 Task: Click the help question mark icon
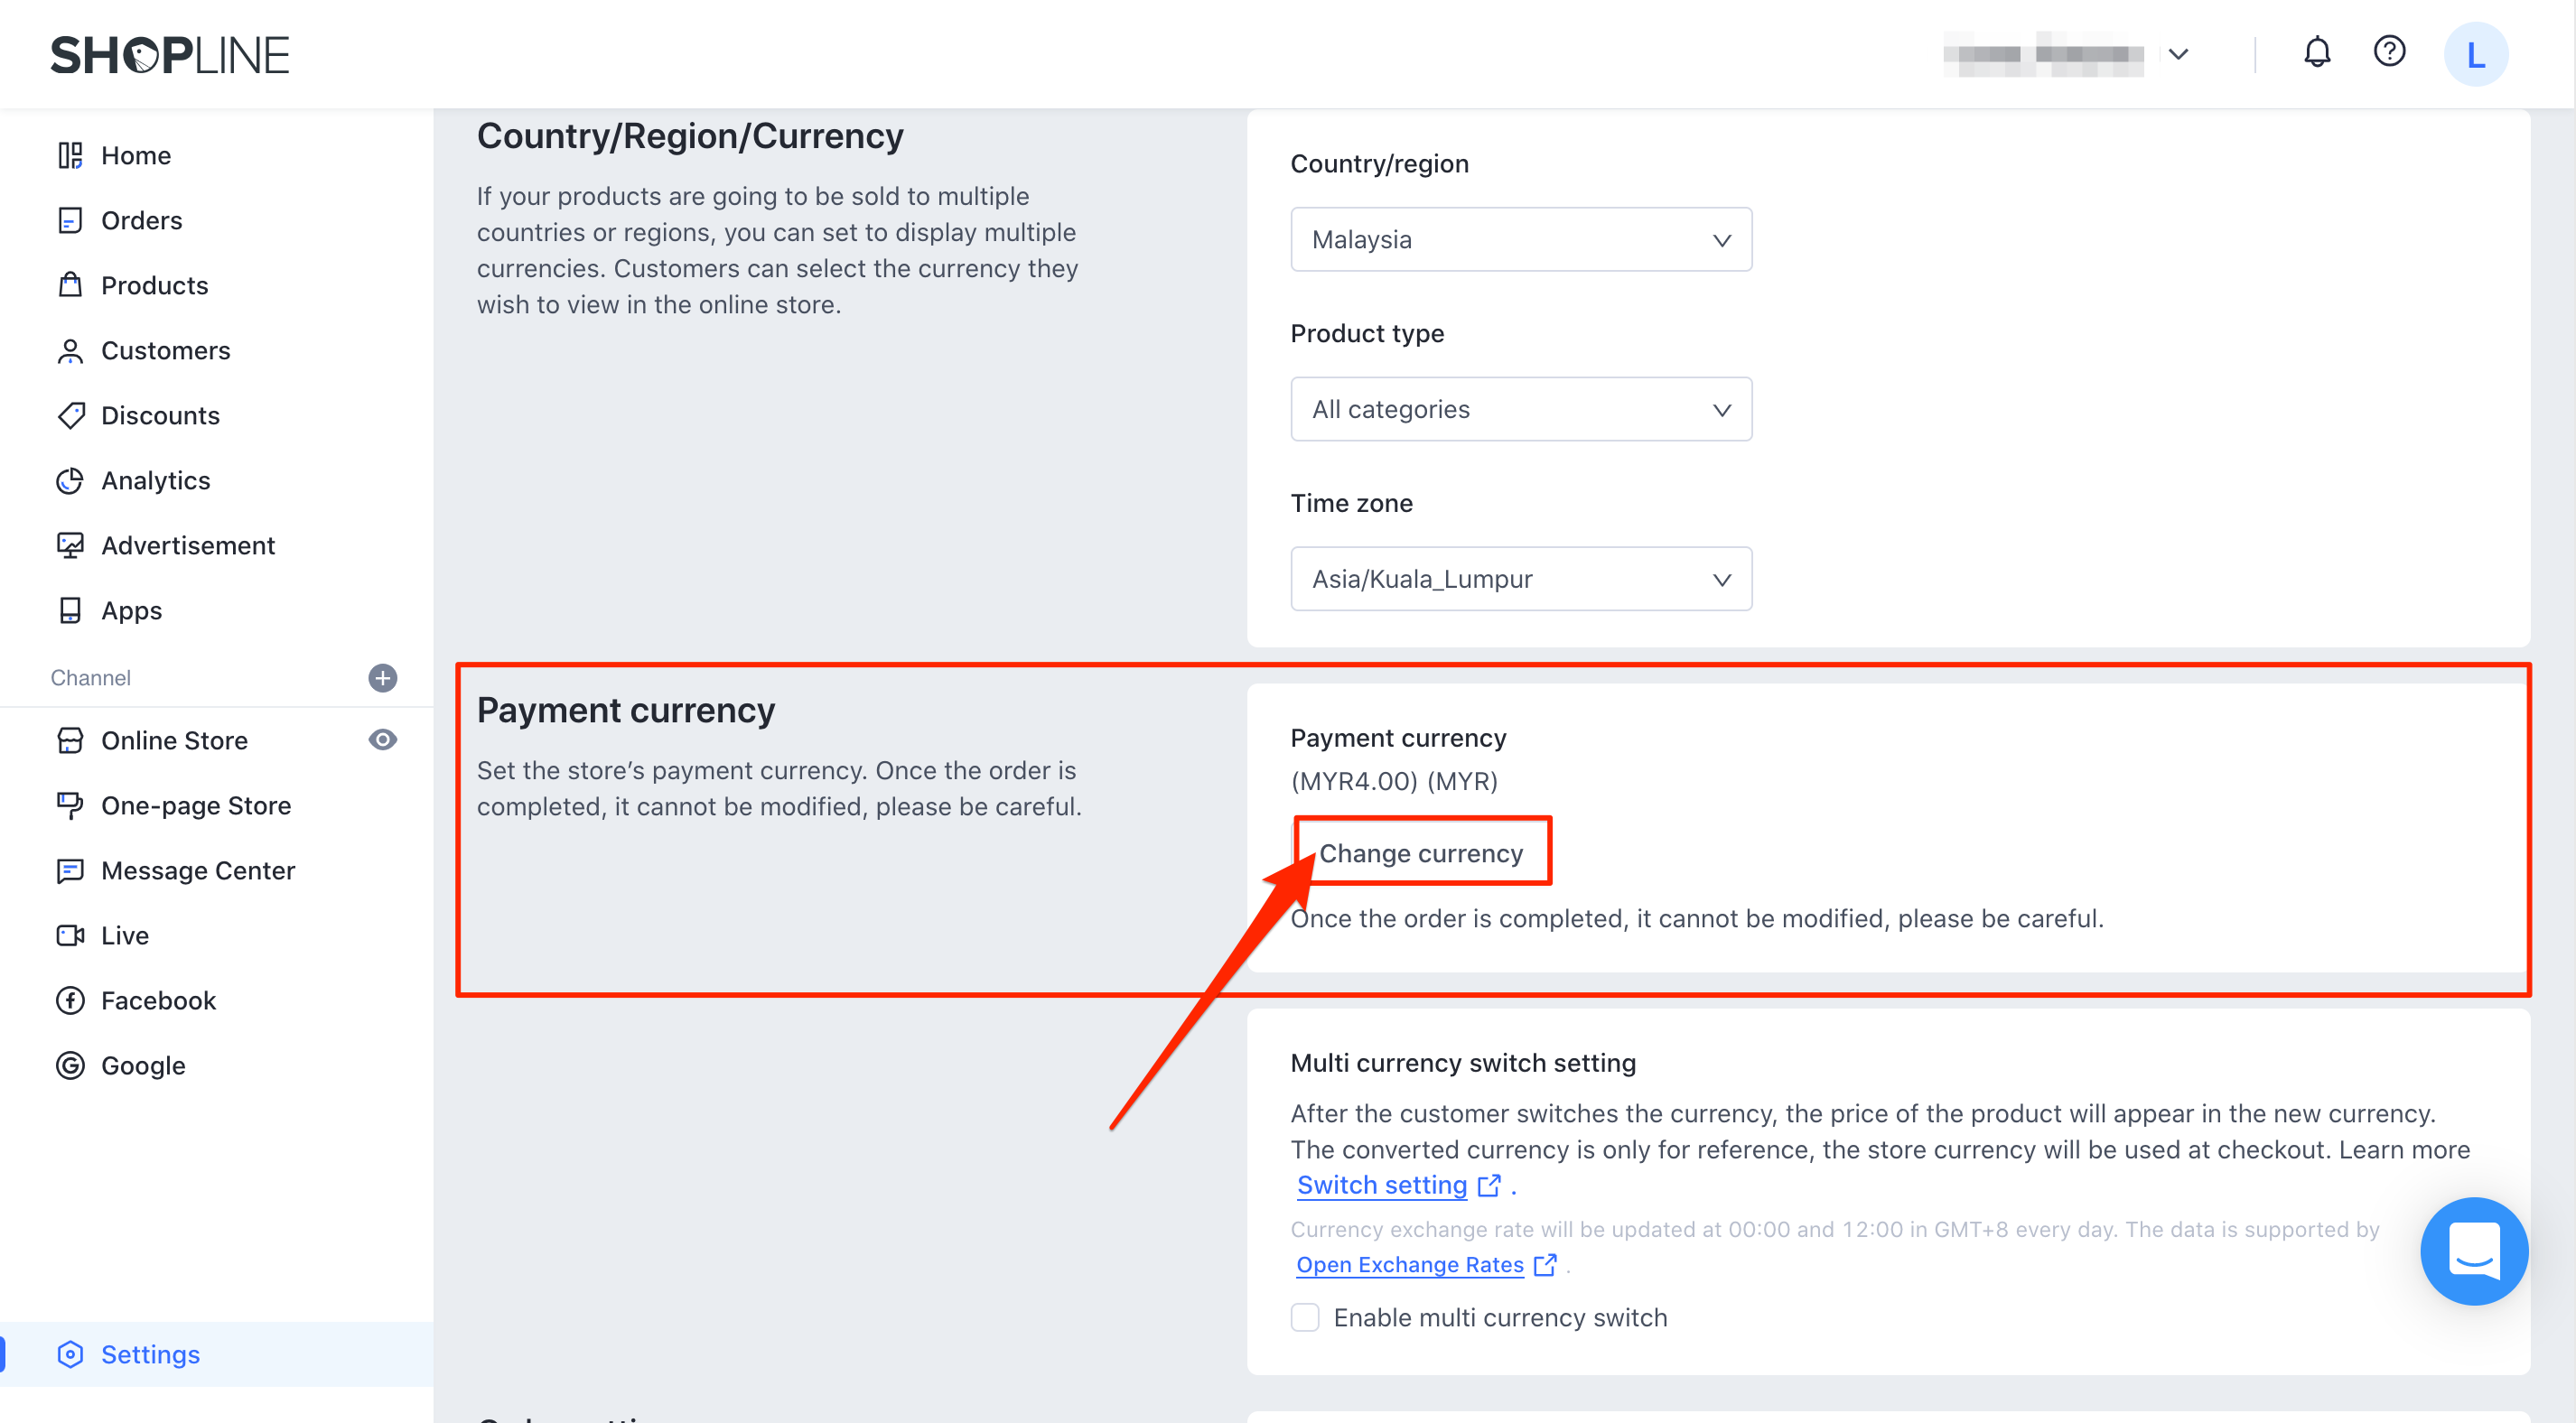(2389, 52)
